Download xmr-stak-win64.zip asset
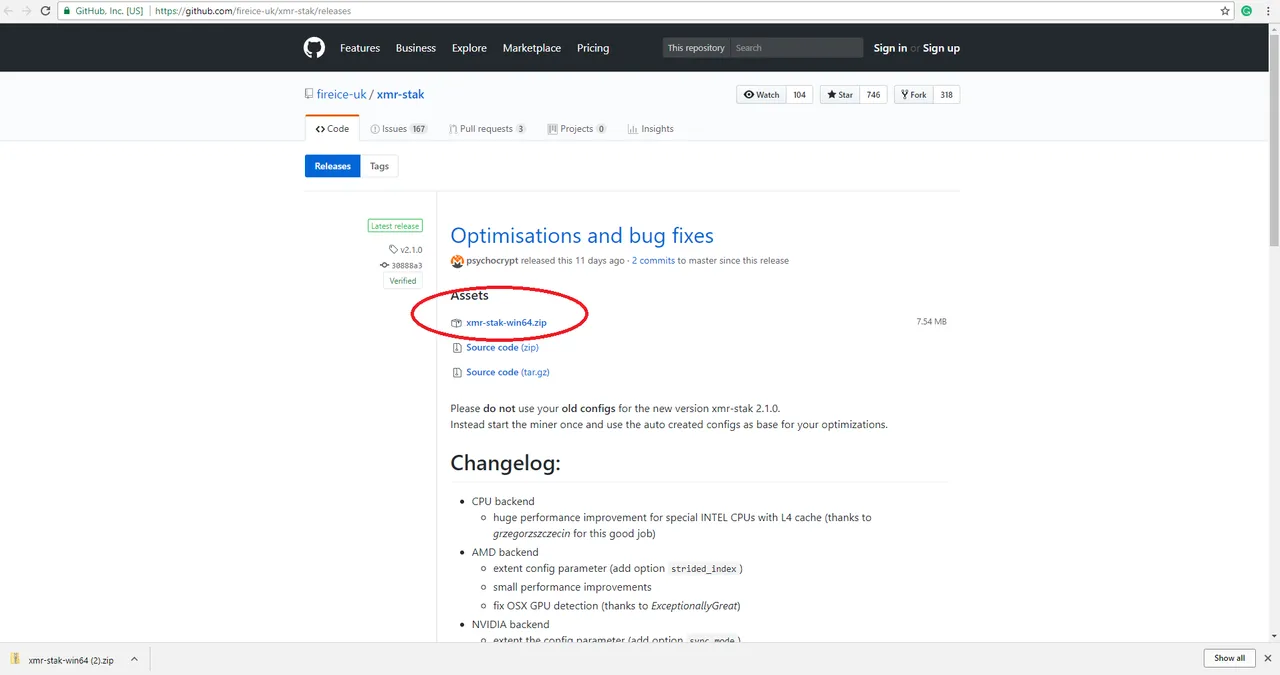This screenshot has height=675, width=1280. pos(506,323)
